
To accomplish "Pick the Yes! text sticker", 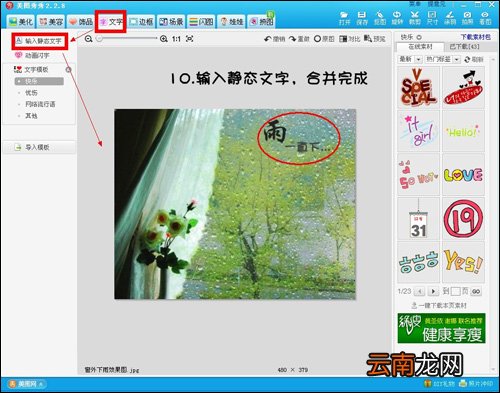I will click(x=463, y=262).
